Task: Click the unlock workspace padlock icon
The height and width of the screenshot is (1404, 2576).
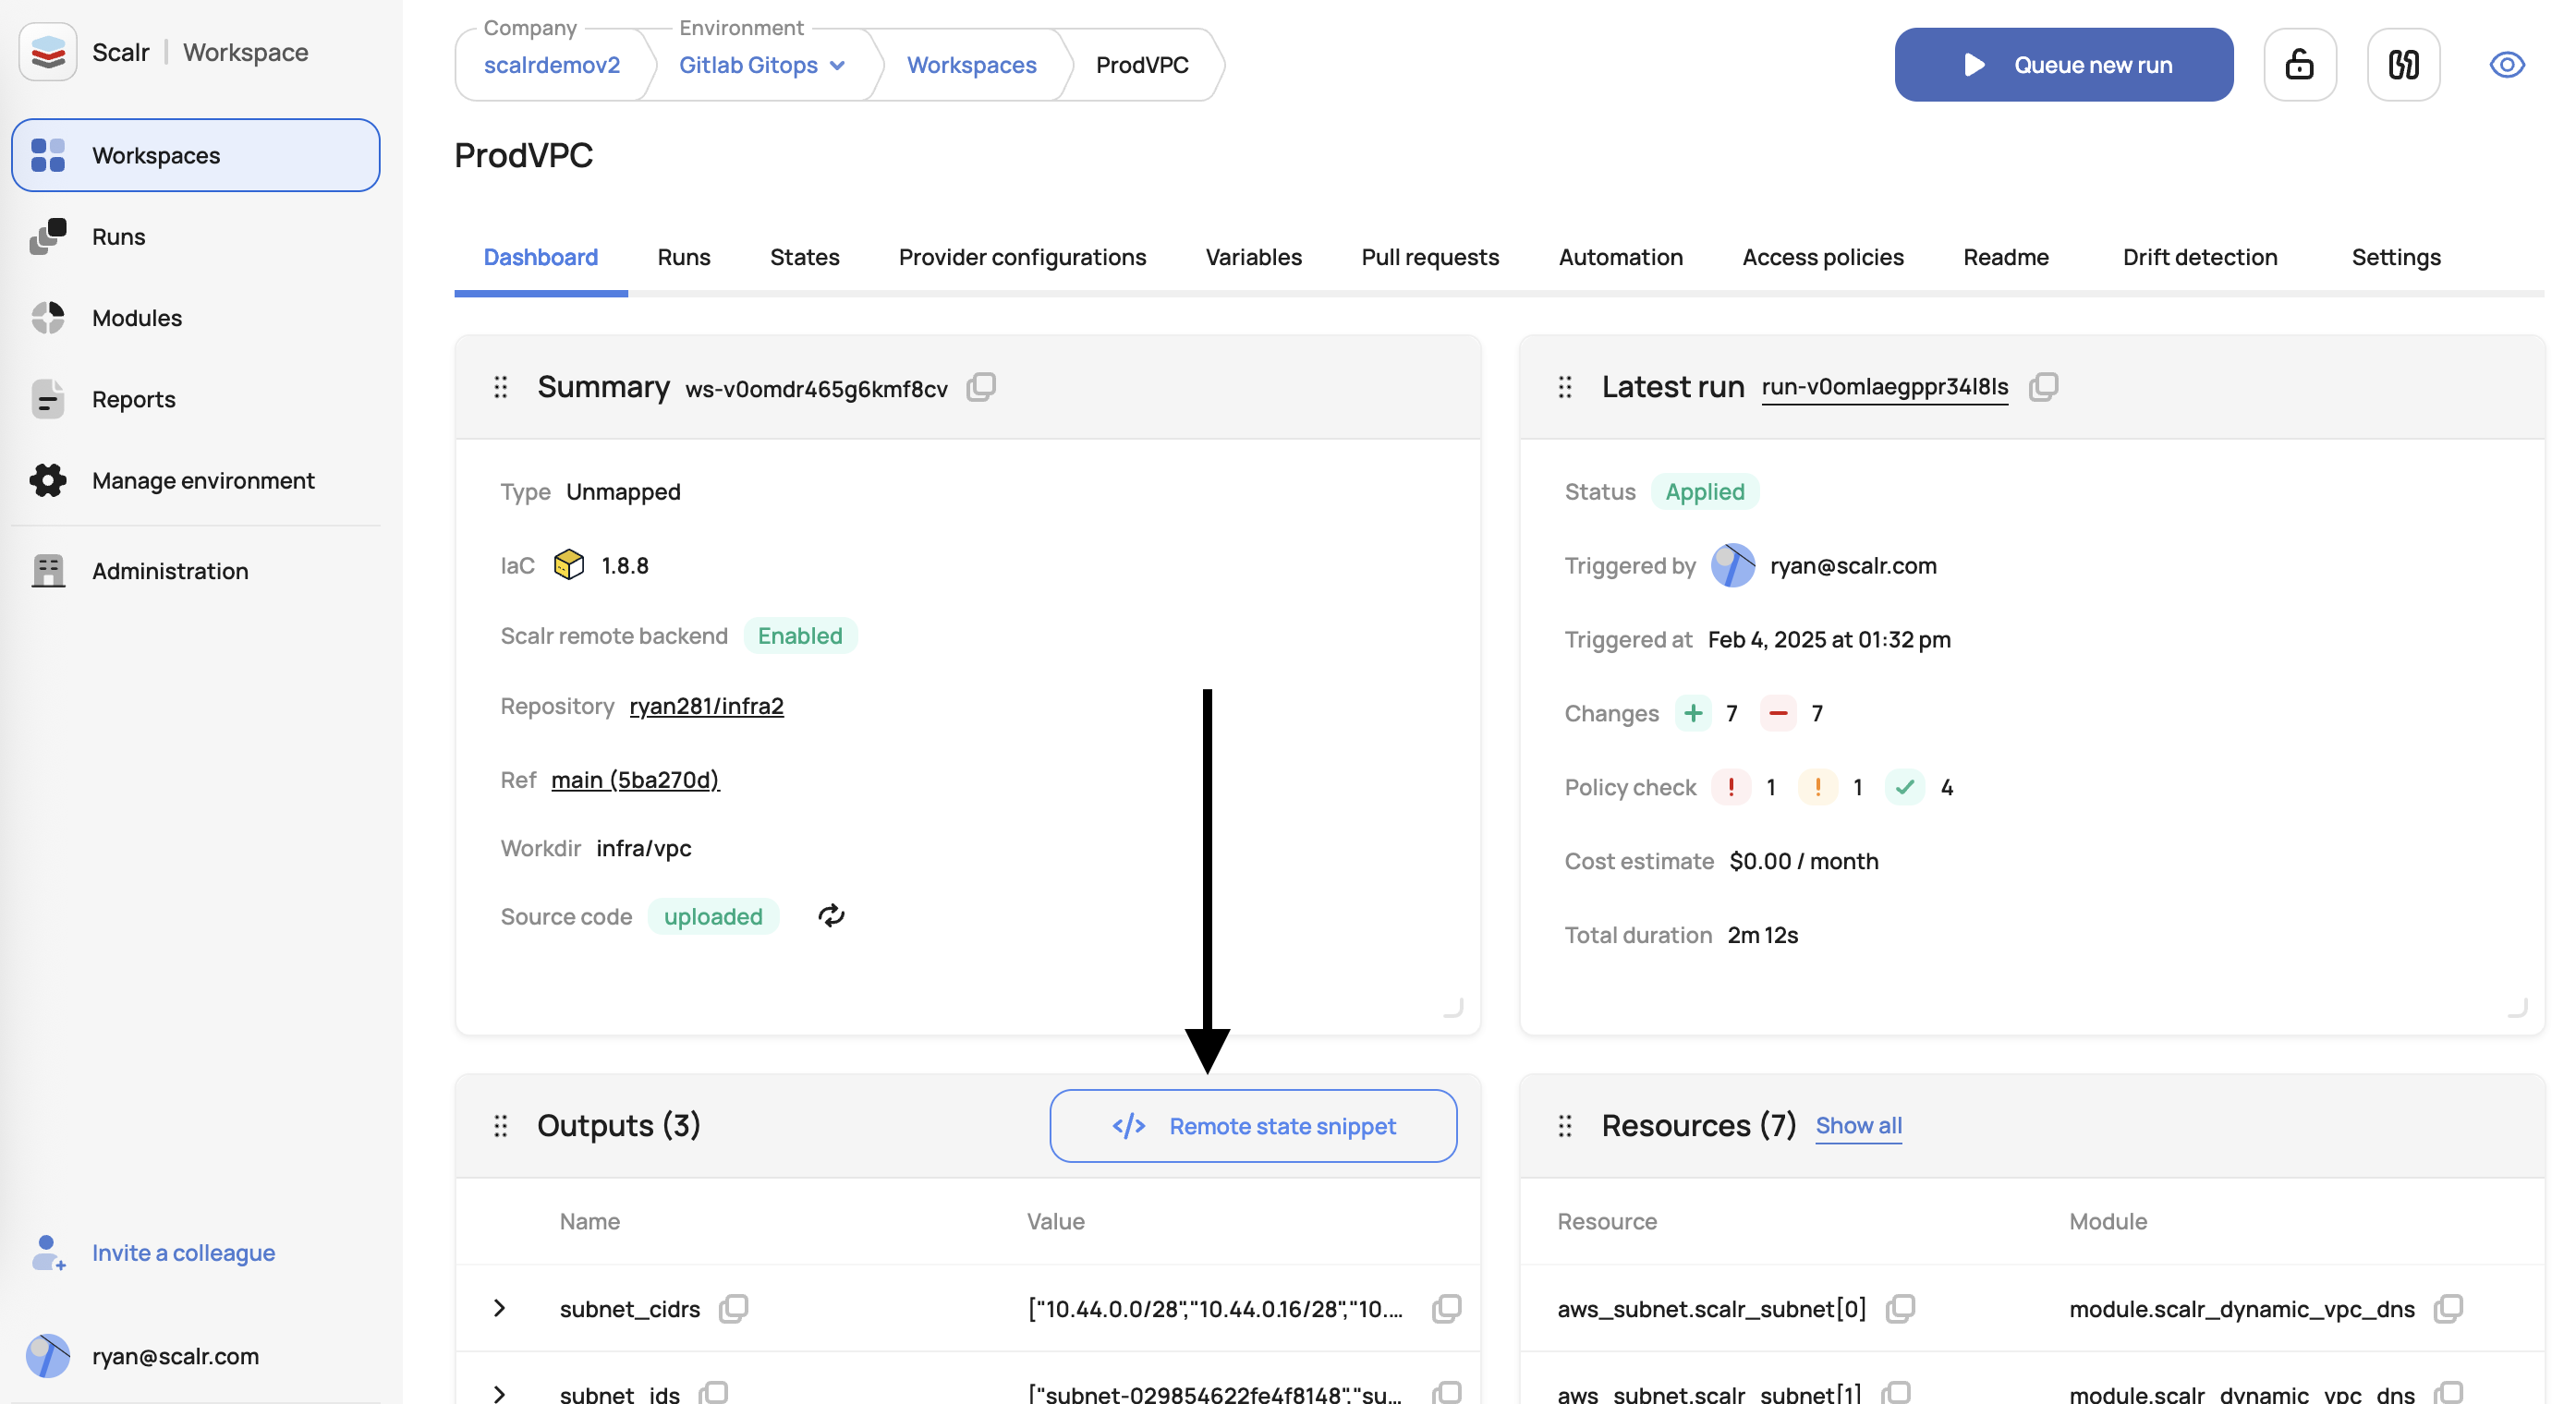Action: [2299, 65]
